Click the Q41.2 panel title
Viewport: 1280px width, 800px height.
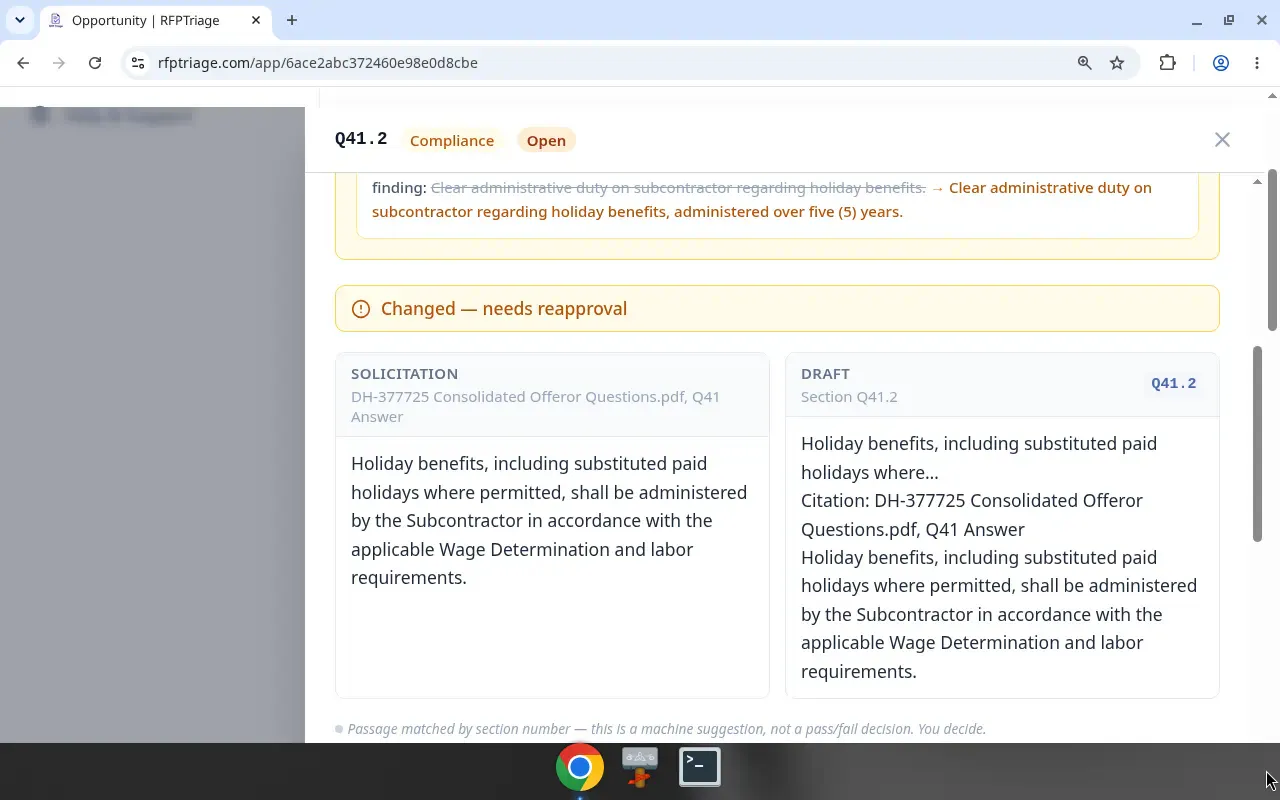361,140
